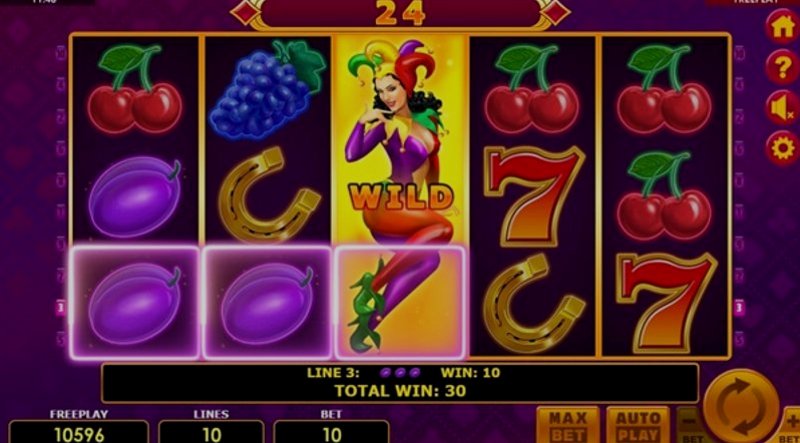
Task: Open the settings gear icon
Action: [x=783, y=148]
